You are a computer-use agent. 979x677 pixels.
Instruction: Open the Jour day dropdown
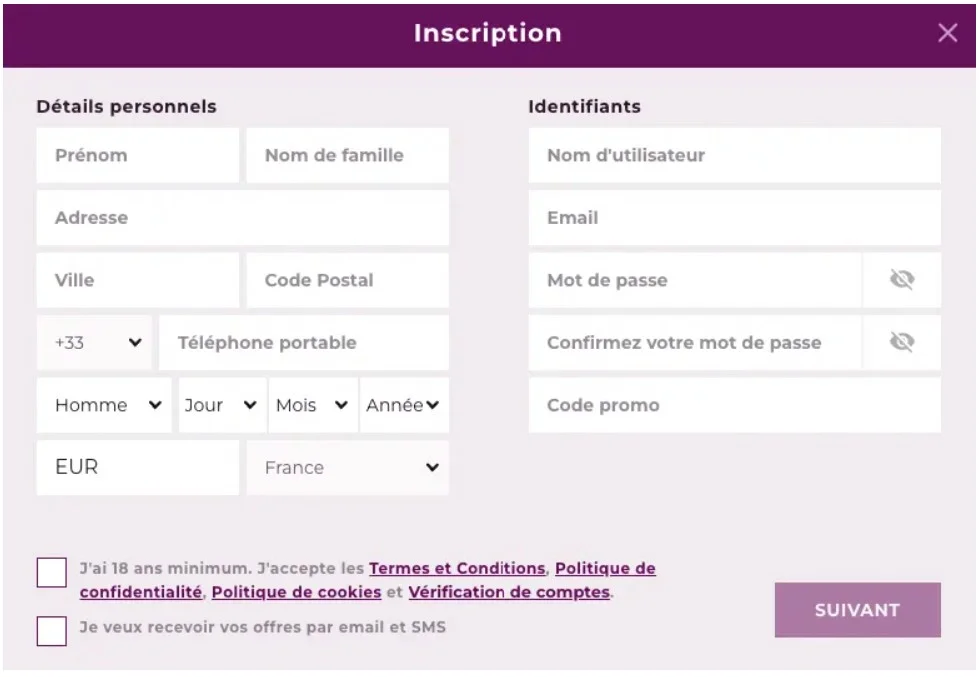tap(223, 405)
